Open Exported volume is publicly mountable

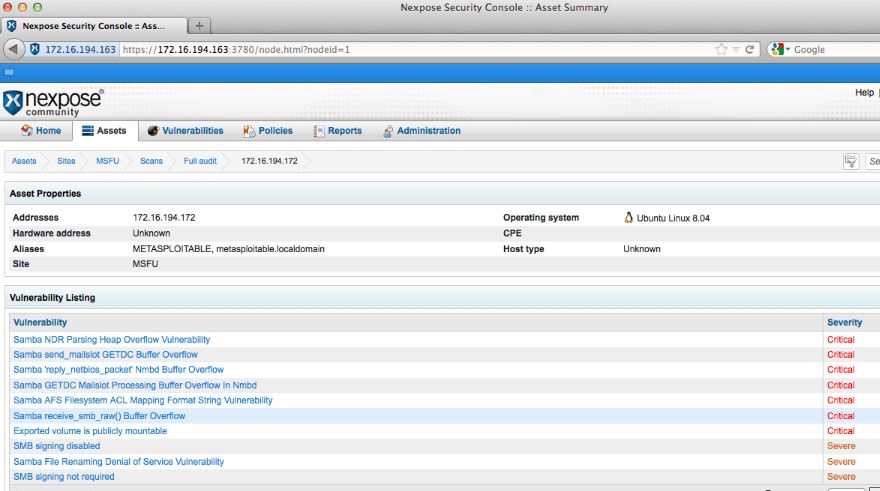pyautogui.click(x=90, y=431)
